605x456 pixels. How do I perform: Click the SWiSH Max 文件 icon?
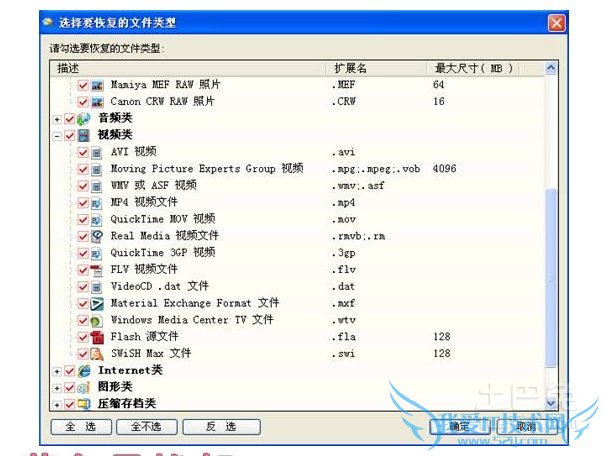click(x=97, y=354)
